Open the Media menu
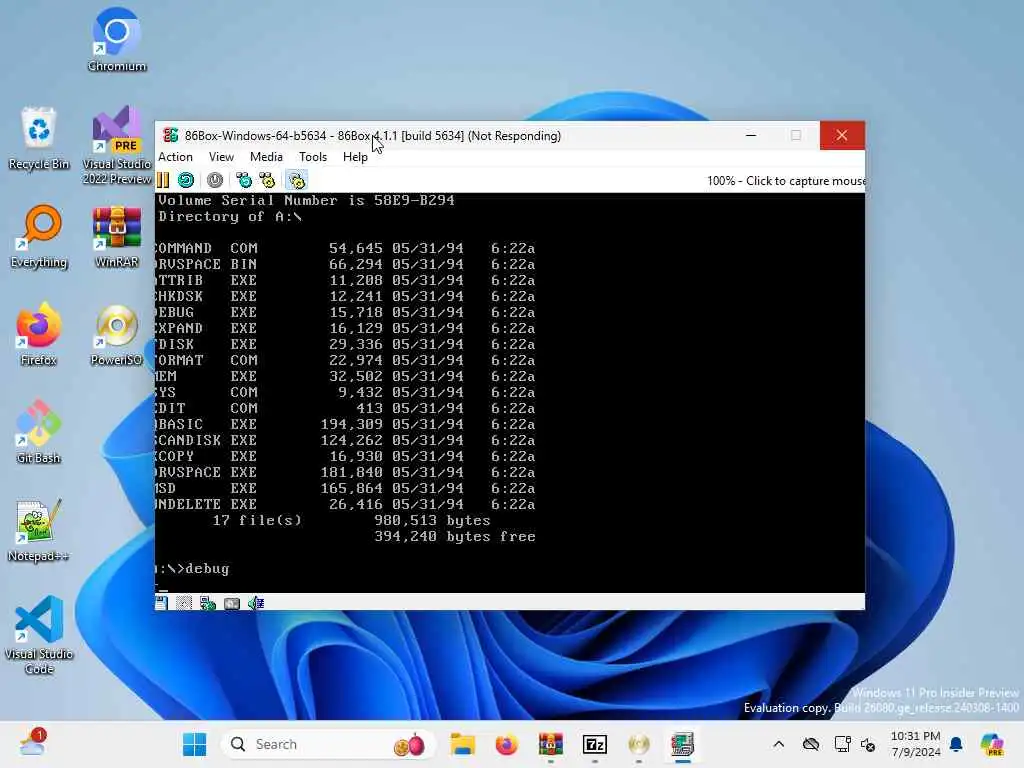Screen dimensions: 1024x768 (266, 157)
